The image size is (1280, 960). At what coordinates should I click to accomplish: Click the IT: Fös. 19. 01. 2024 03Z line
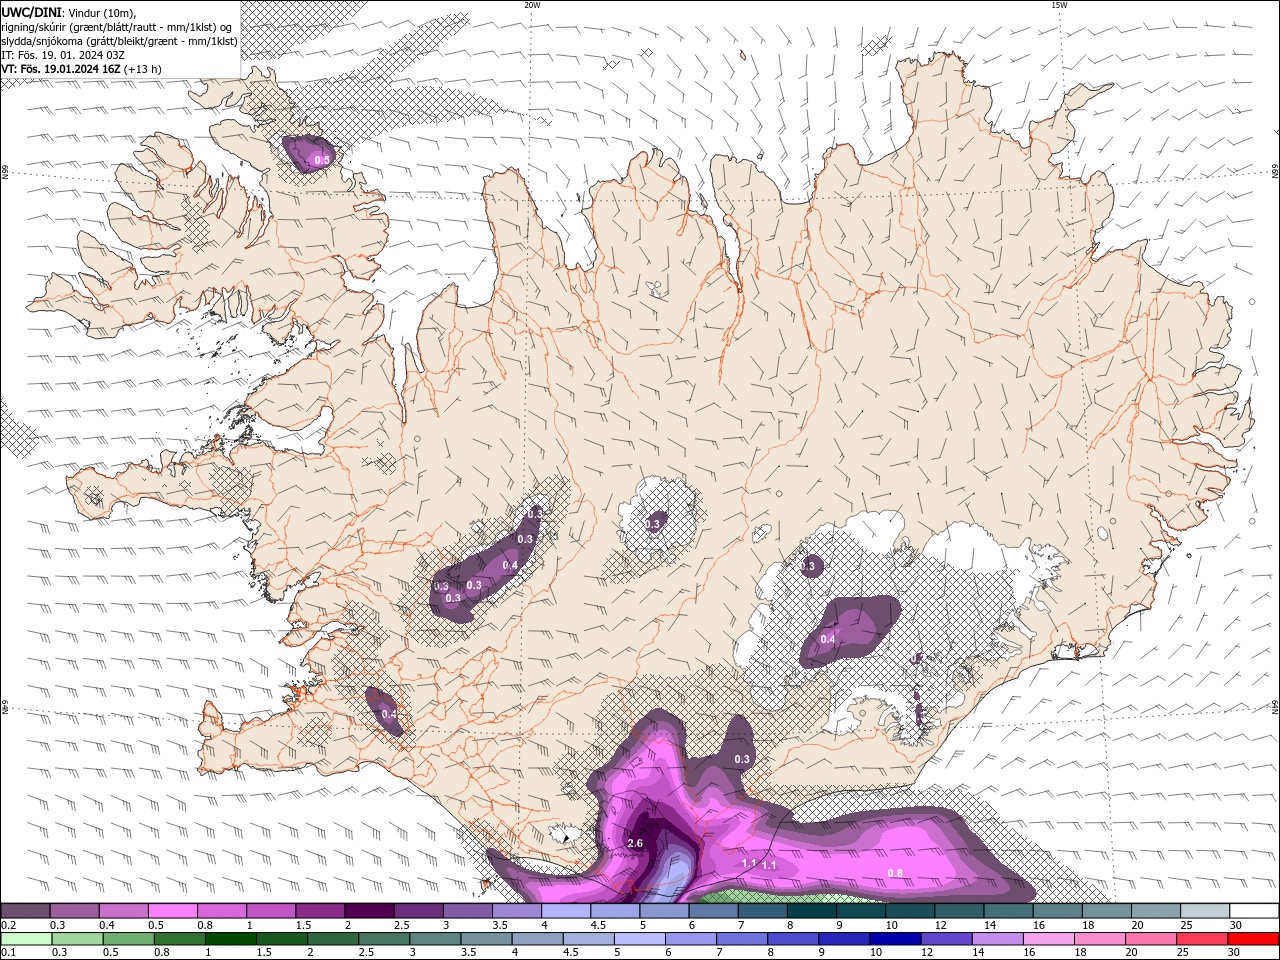(62, 55)
